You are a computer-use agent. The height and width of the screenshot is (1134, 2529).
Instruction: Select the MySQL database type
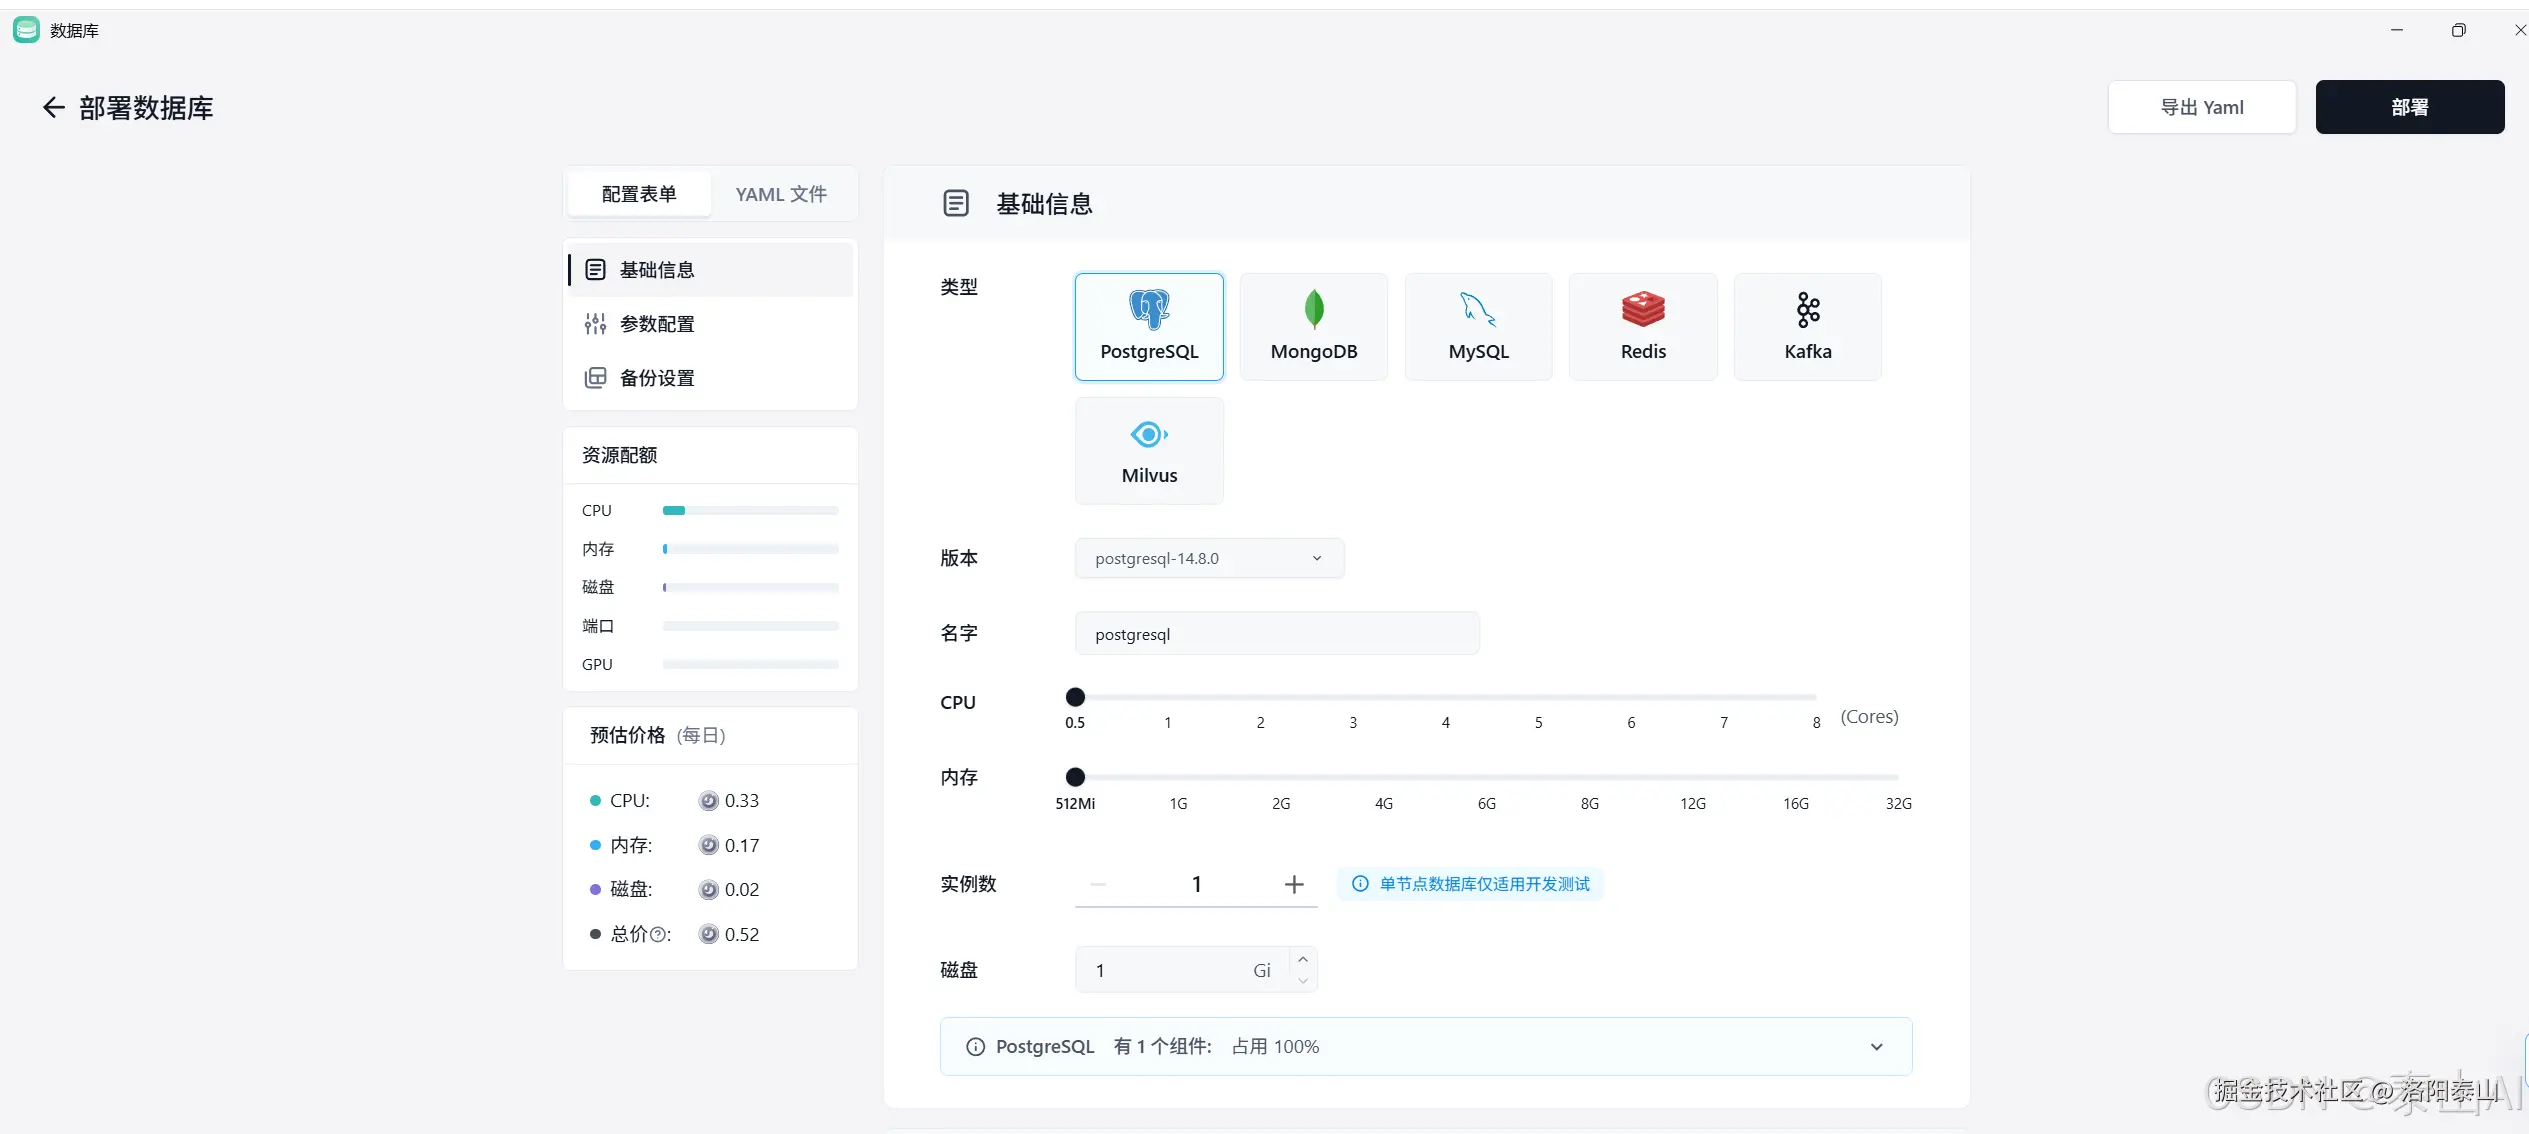click(x=1478, y=326)
